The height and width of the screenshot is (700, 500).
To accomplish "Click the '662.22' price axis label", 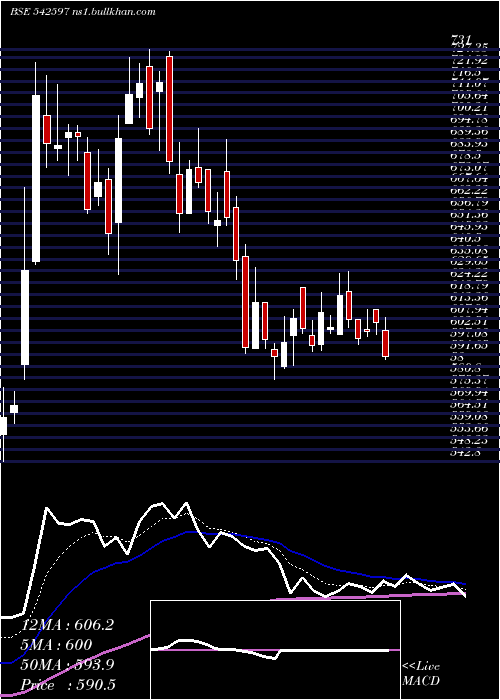I will pos(469,191).
